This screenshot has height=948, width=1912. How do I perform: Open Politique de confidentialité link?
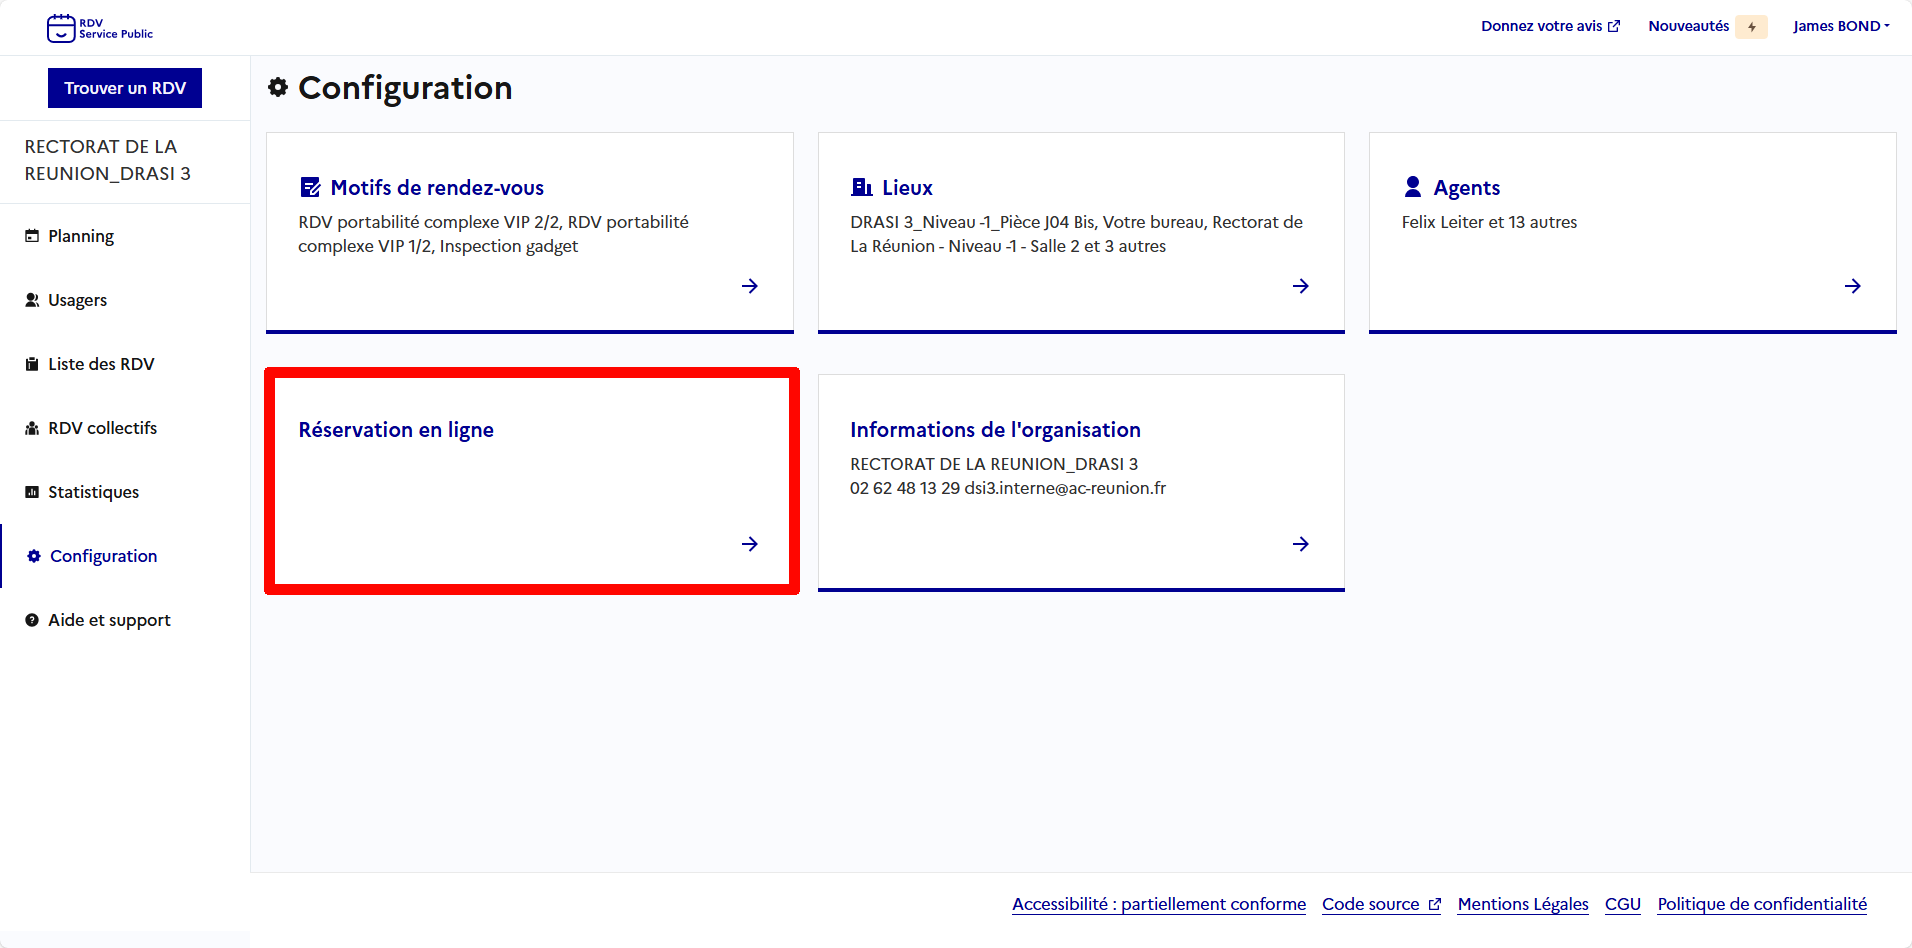[1762, 904]
